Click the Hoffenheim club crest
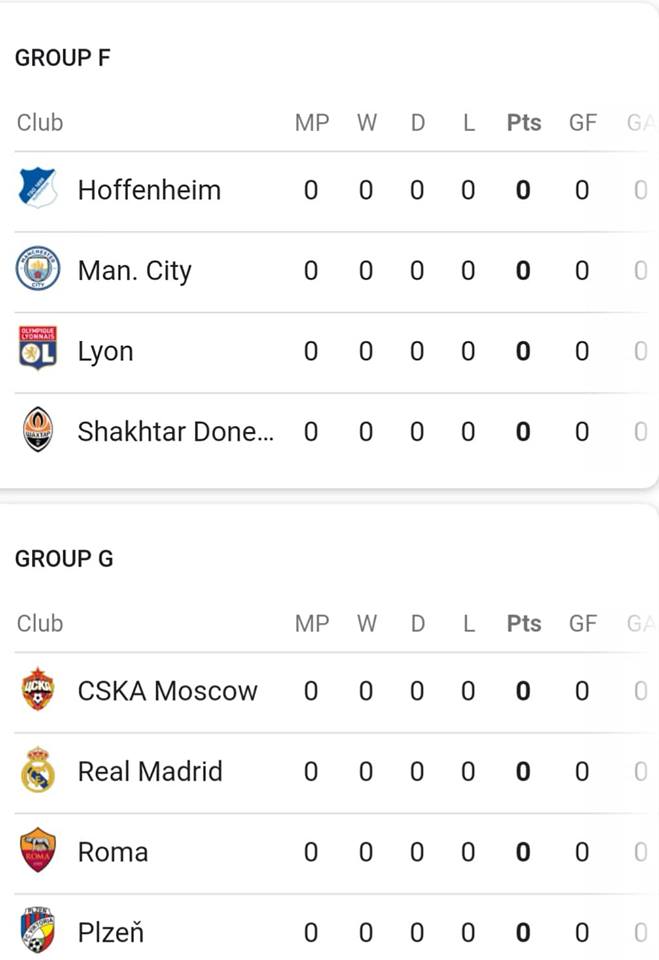 (x=38, y=189)
